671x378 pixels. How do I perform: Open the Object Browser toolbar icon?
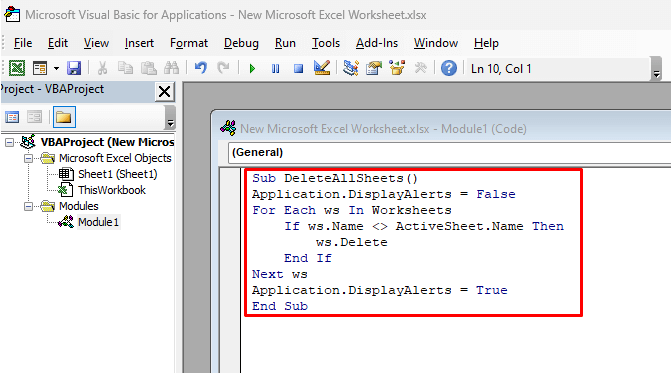point(397,68)
